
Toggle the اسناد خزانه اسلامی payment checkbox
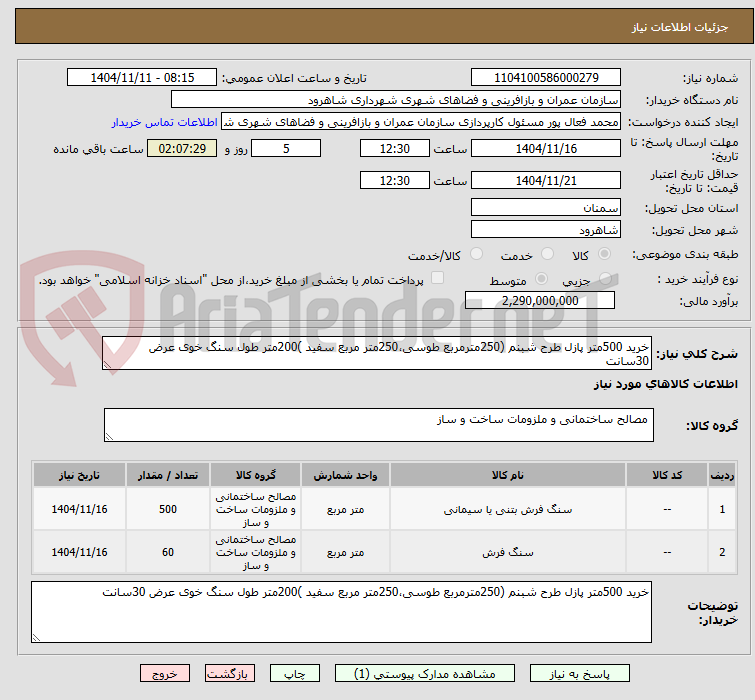point(437,278)
